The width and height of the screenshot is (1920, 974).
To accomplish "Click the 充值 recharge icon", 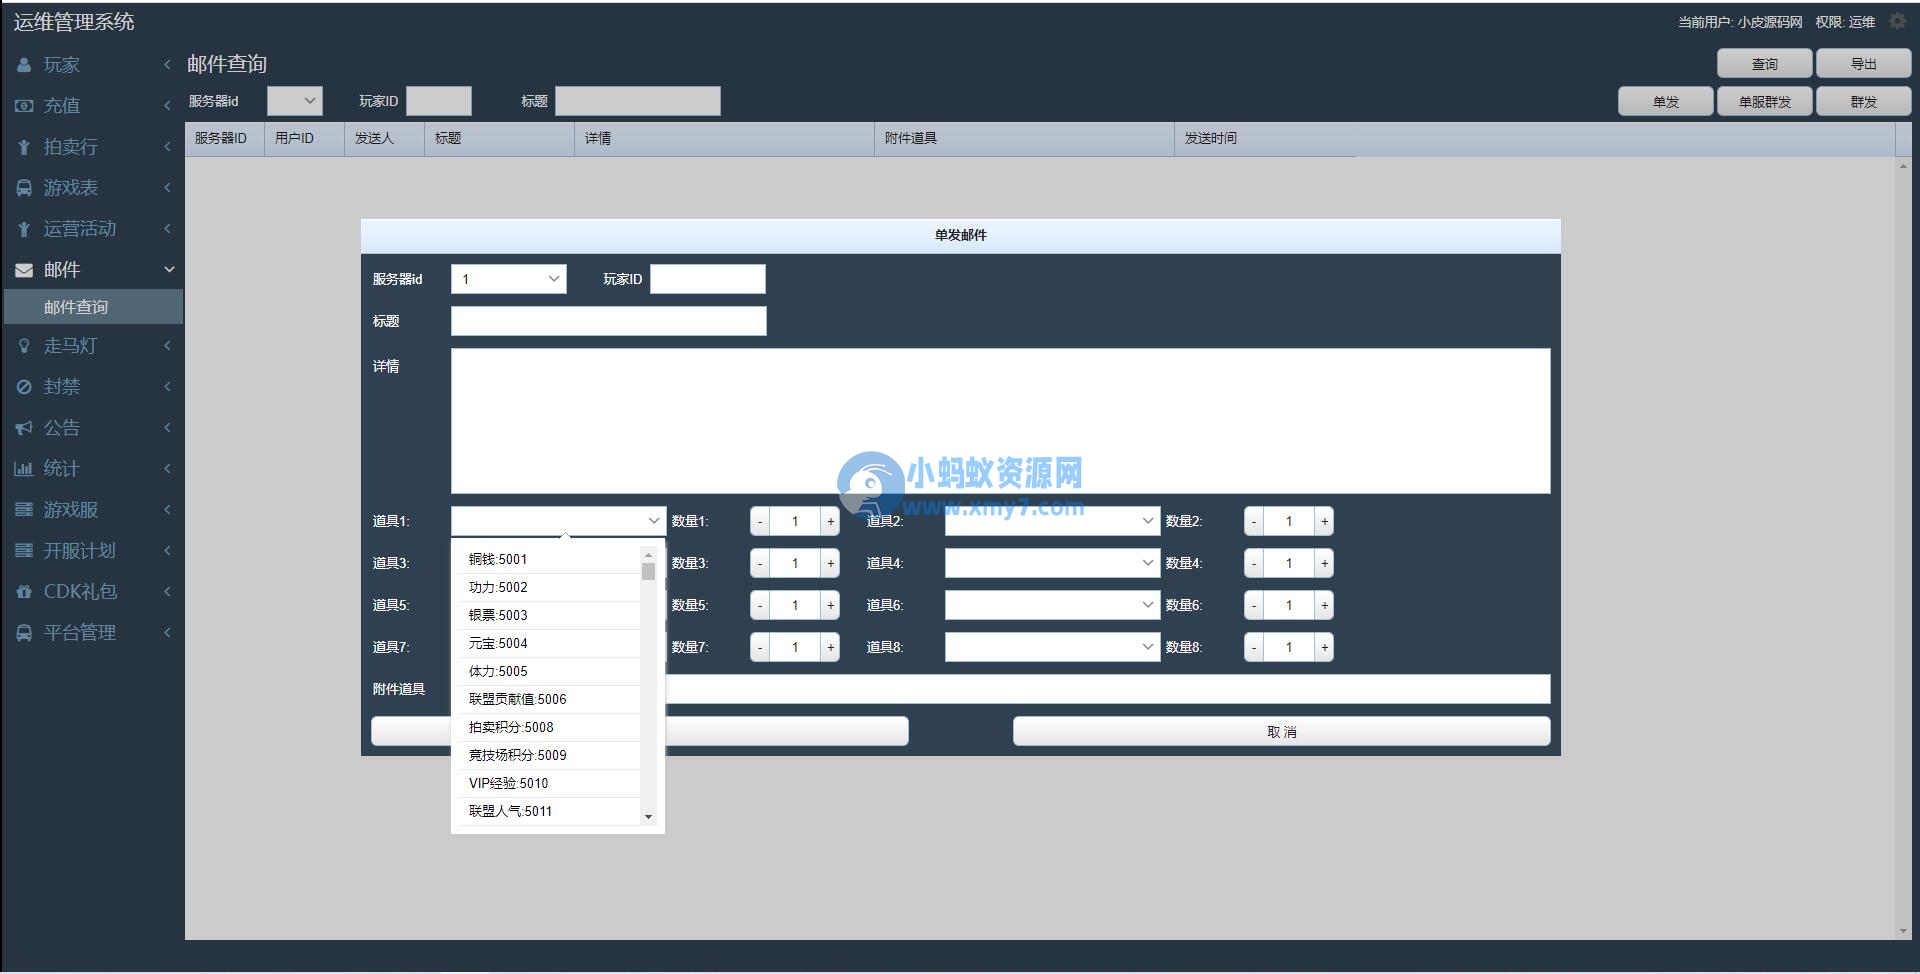I will point(24,105).
